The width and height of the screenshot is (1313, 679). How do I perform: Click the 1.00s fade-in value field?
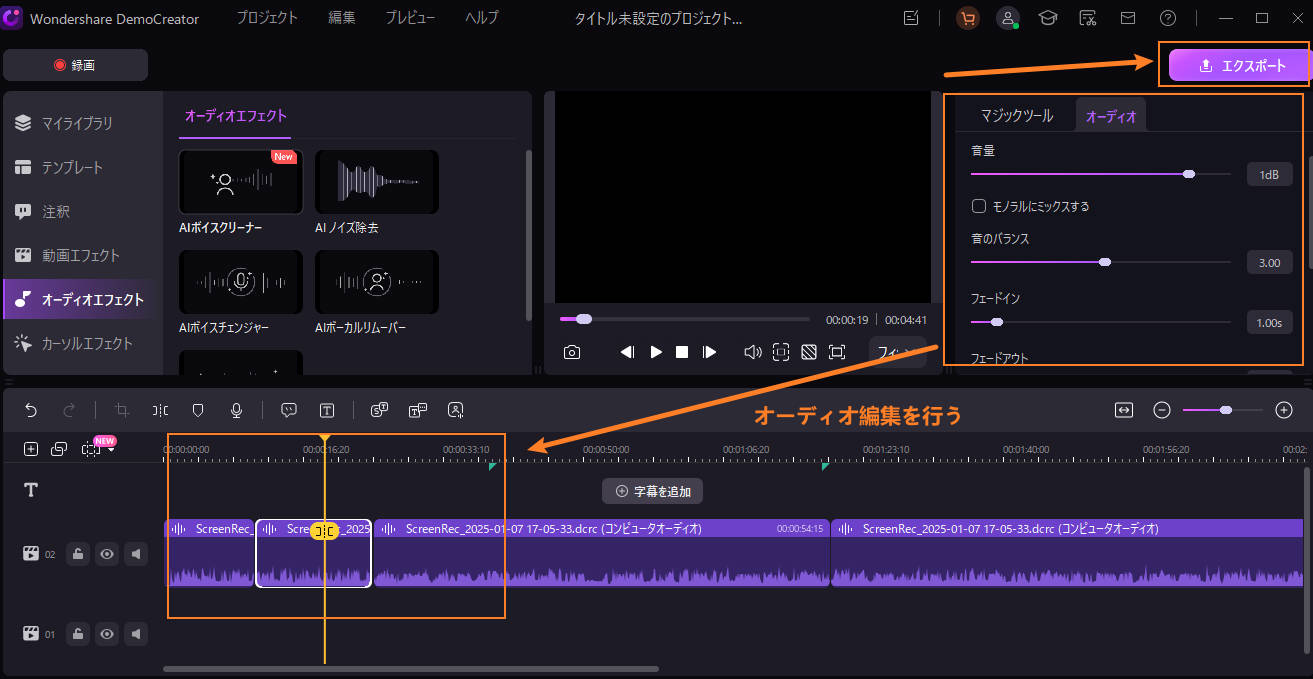[x=1269, y=322]
